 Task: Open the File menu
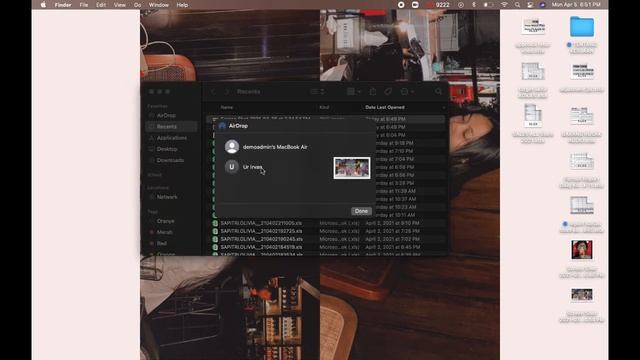(x=84, y=5)
